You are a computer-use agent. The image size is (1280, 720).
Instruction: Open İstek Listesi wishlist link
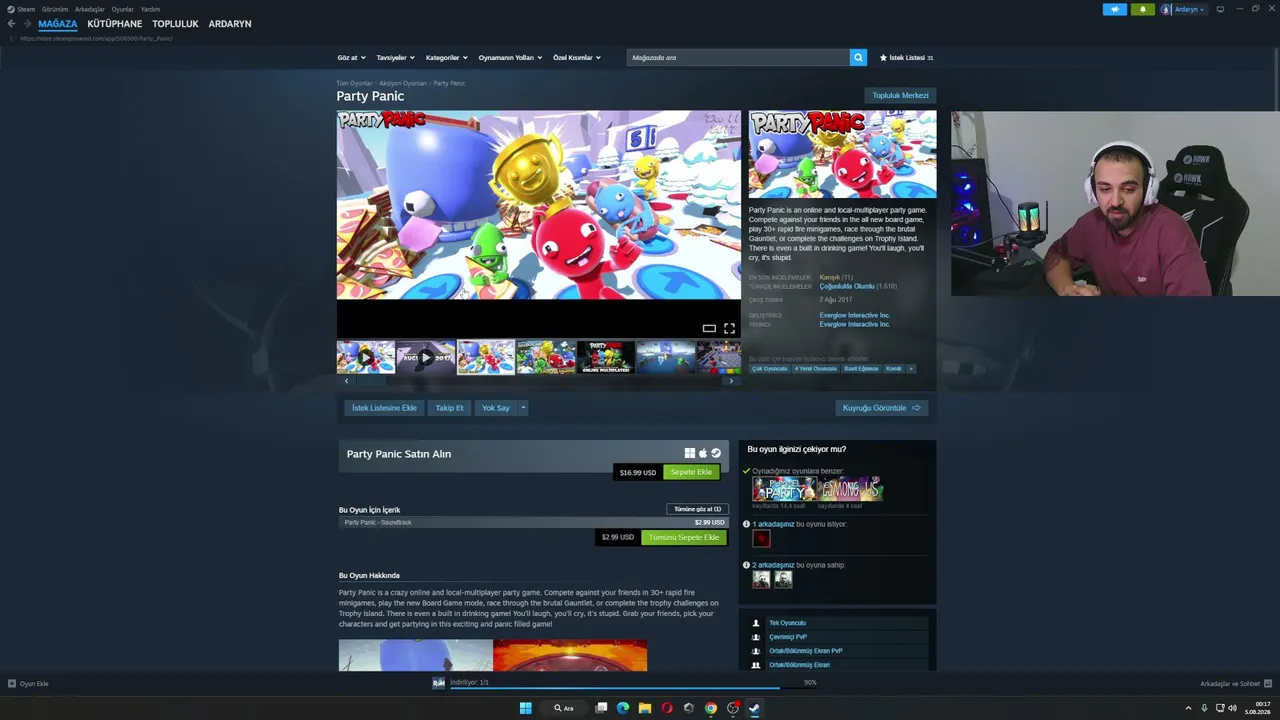906,58
